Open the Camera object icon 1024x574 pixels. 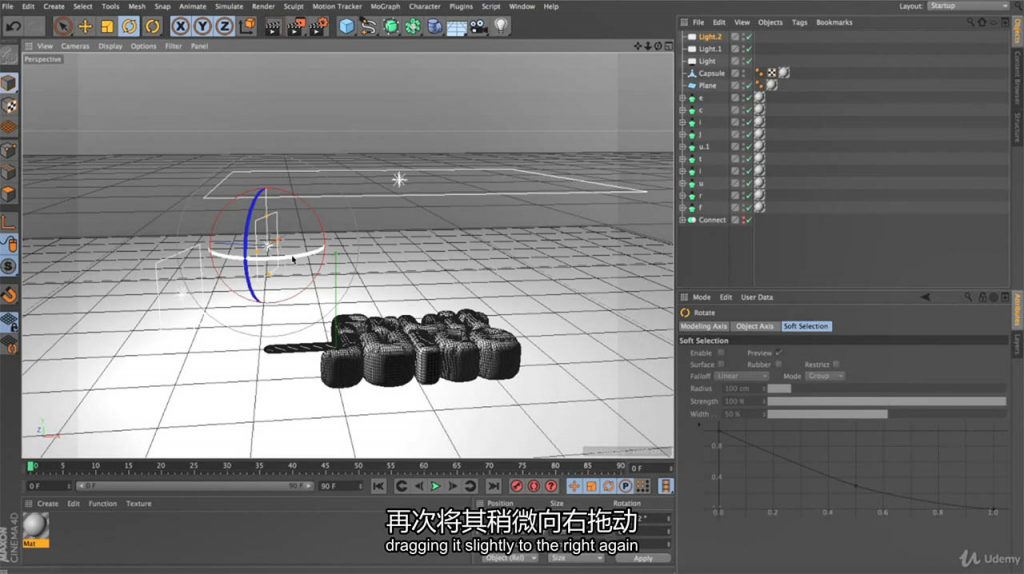coord(479,26)
